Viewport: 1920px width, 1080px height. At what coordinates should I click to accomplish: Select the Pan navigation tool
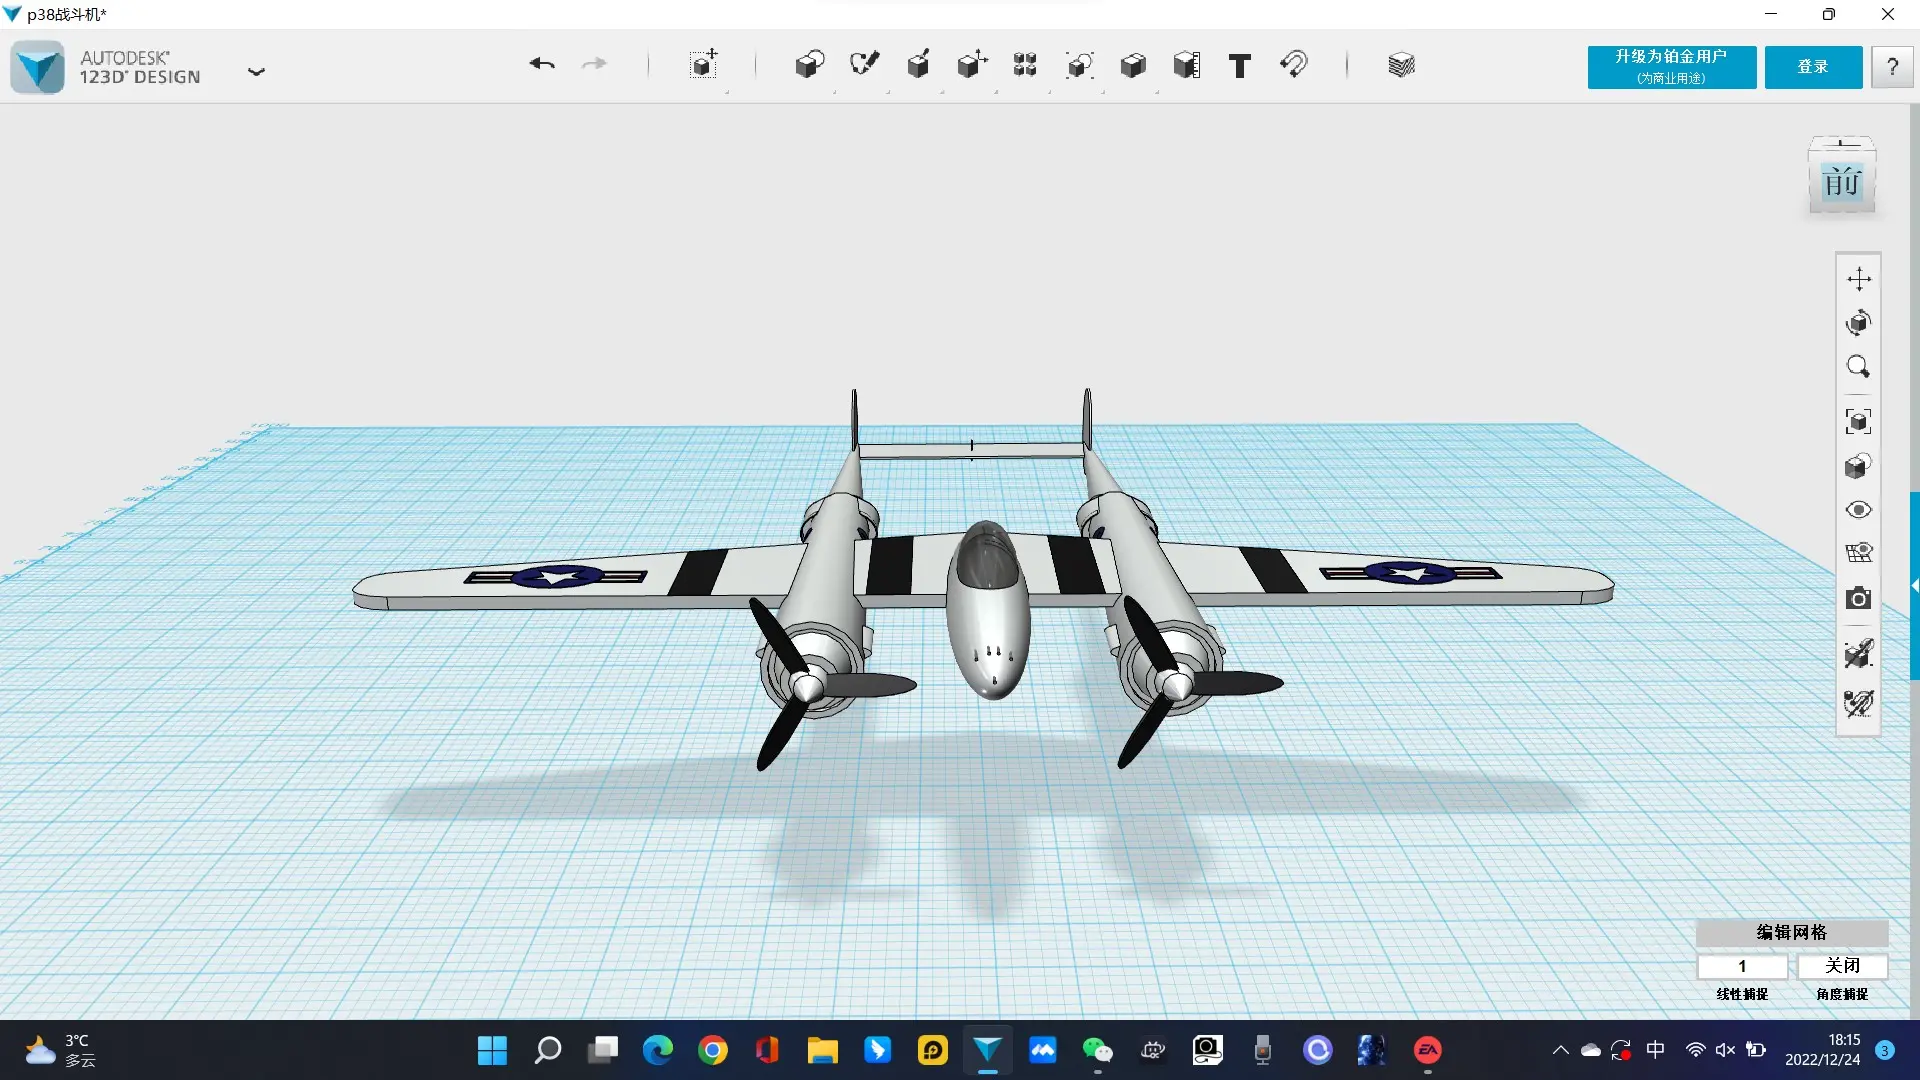(1859, 279)
